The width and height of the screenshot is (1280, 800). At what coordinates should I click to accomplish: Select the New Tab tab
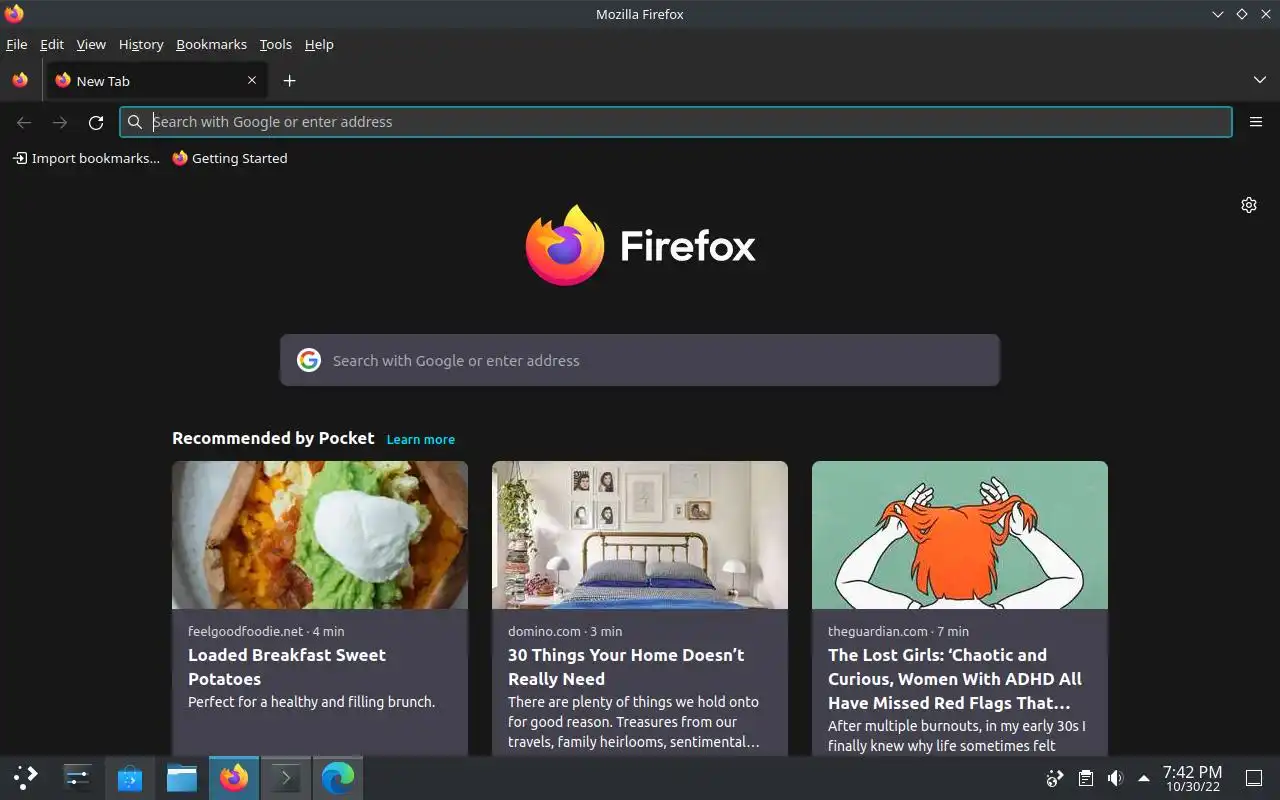[x=157, y=80]
